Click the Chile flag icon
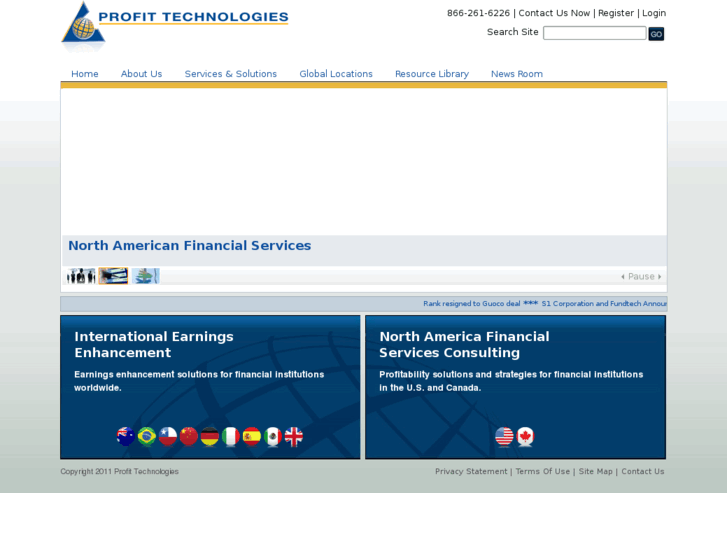 168,436
